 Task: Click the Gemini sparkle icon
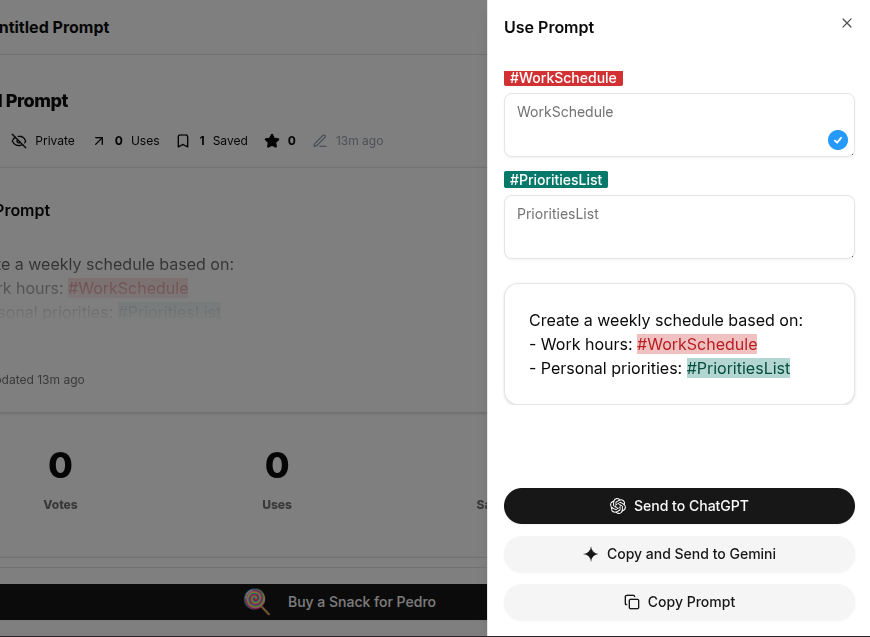coord(591,554)
